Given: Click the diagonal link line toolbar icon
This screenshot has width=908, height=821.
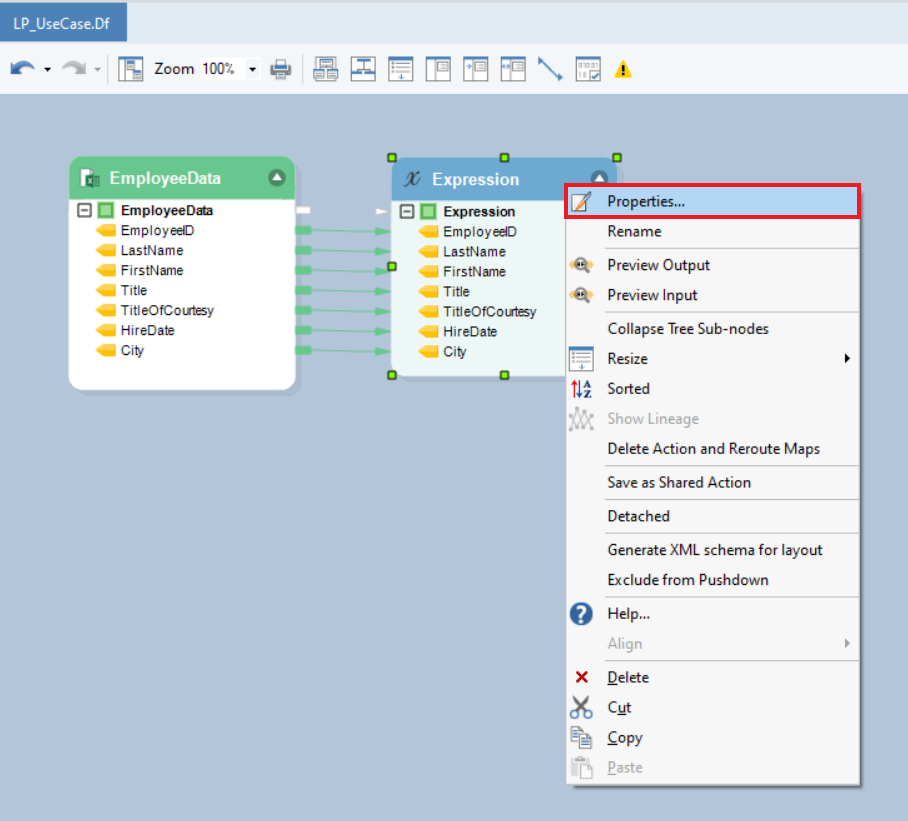Looking at the screenshot, I should click(x=550, y=69).
